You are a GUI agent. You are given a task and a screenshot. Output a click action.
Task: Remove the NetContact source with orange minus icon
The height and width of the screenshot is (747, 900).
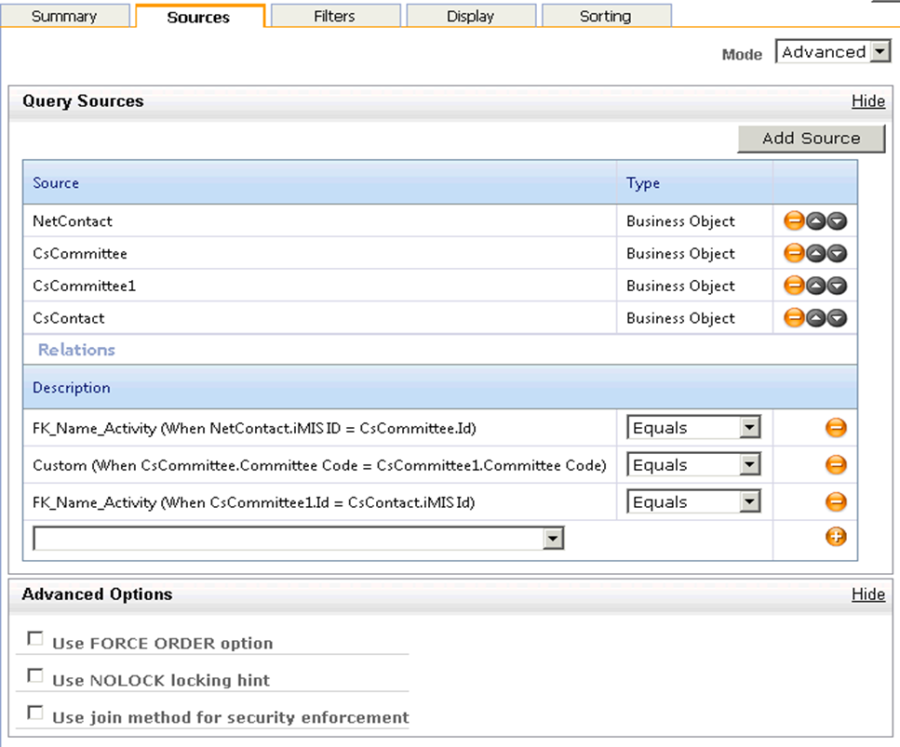click(794, 222)
